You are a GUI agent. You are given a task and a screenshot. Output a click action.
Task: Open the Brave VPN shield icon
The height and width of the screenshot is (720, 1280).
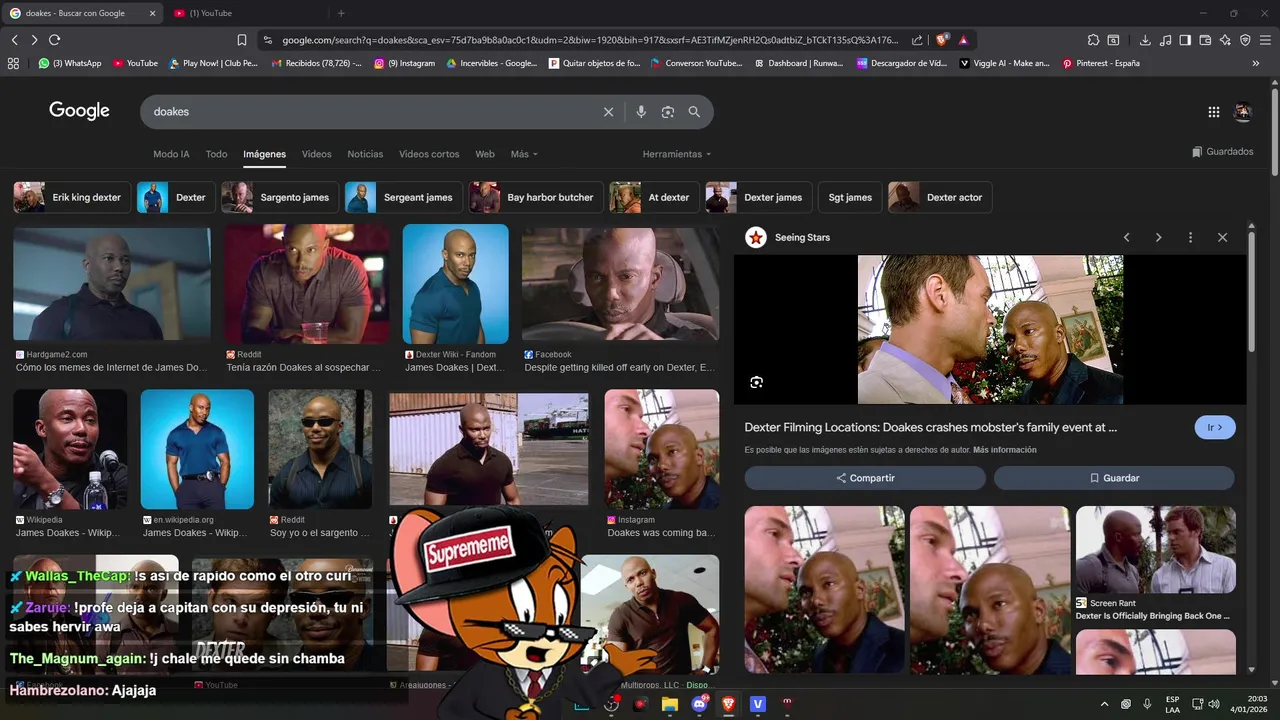1245,40
